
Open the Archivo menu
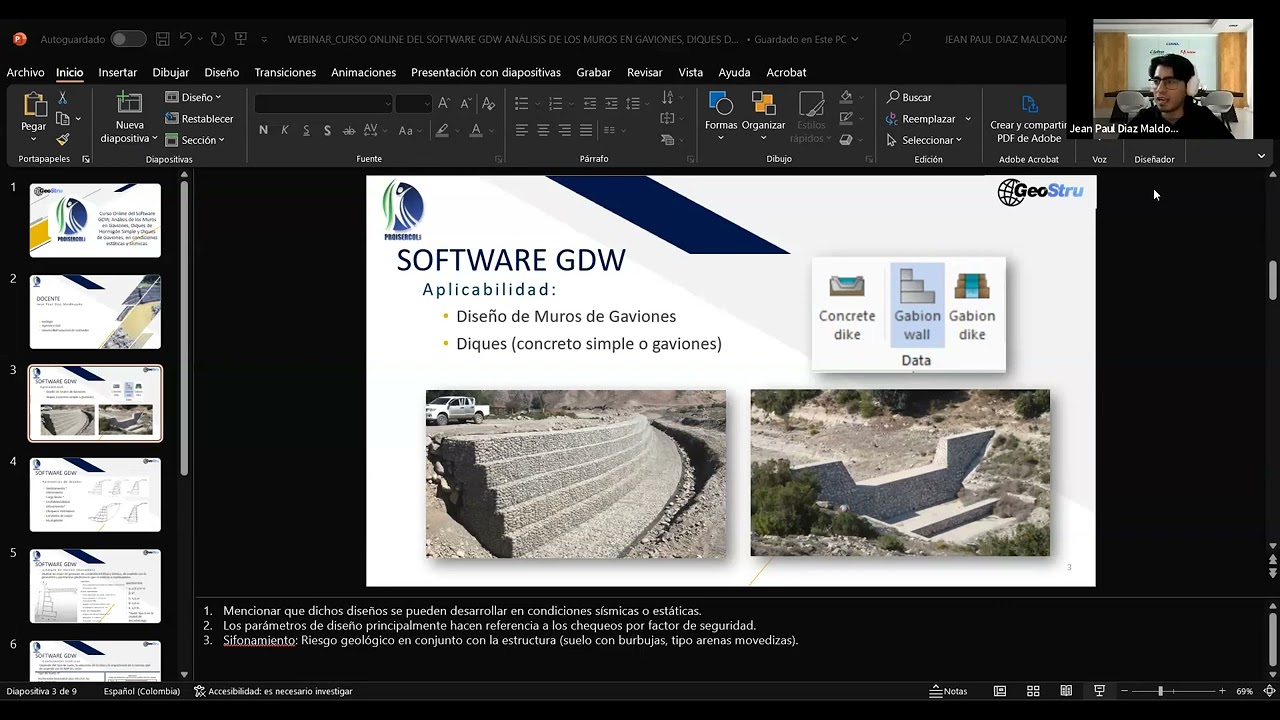pos(25,72)
